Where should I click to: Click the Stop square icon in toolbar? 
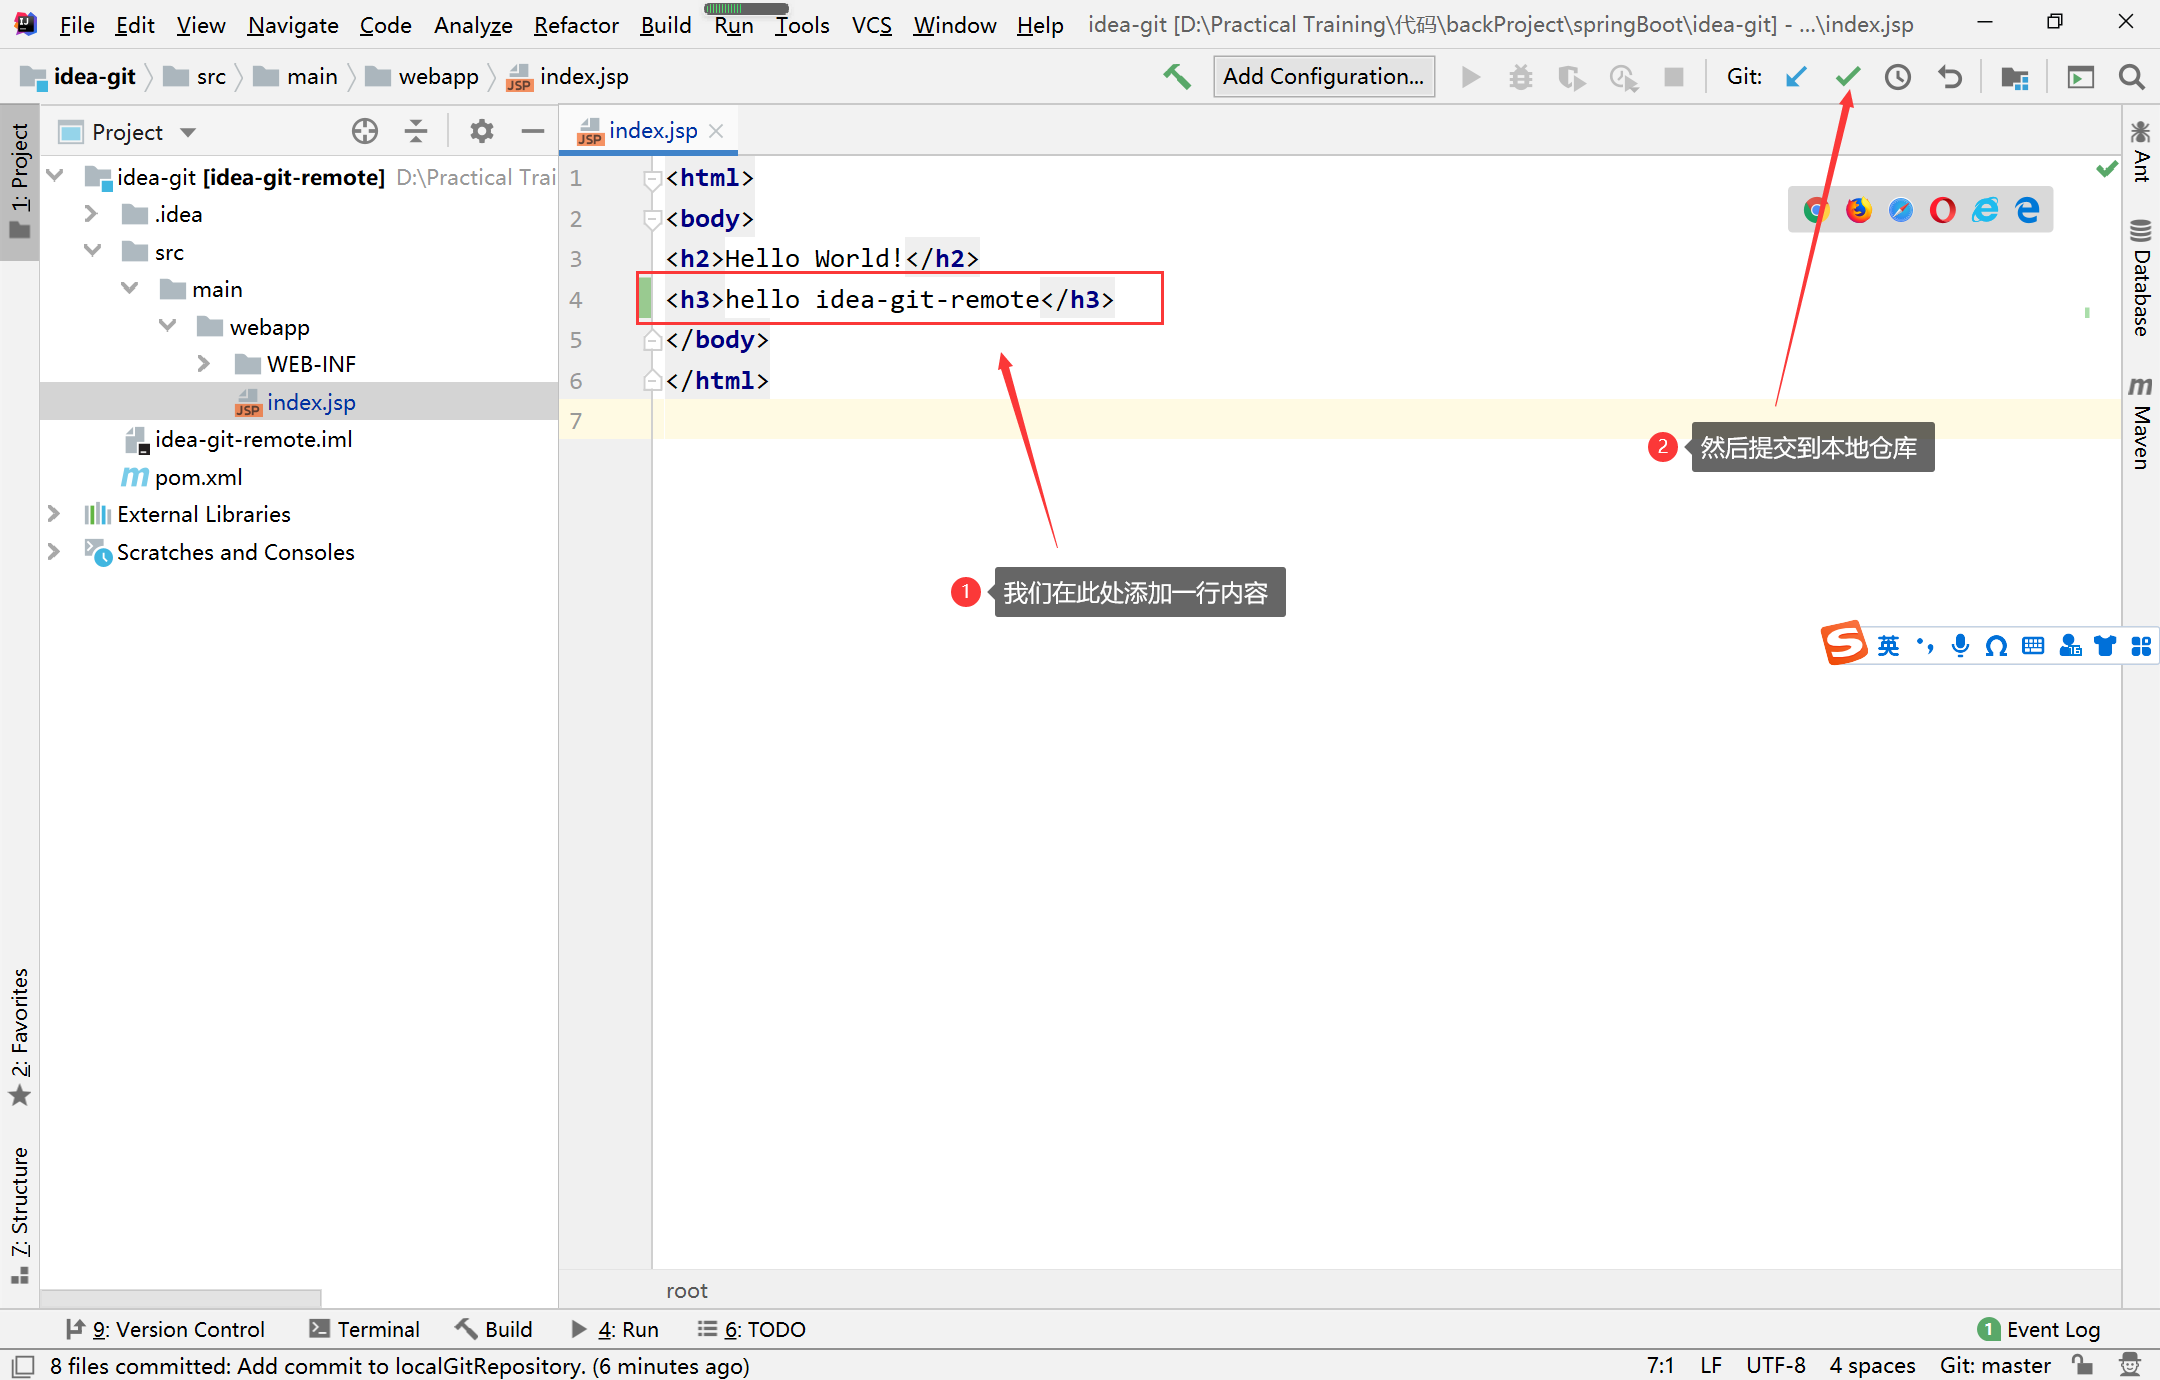click(x=1674, y=77)
